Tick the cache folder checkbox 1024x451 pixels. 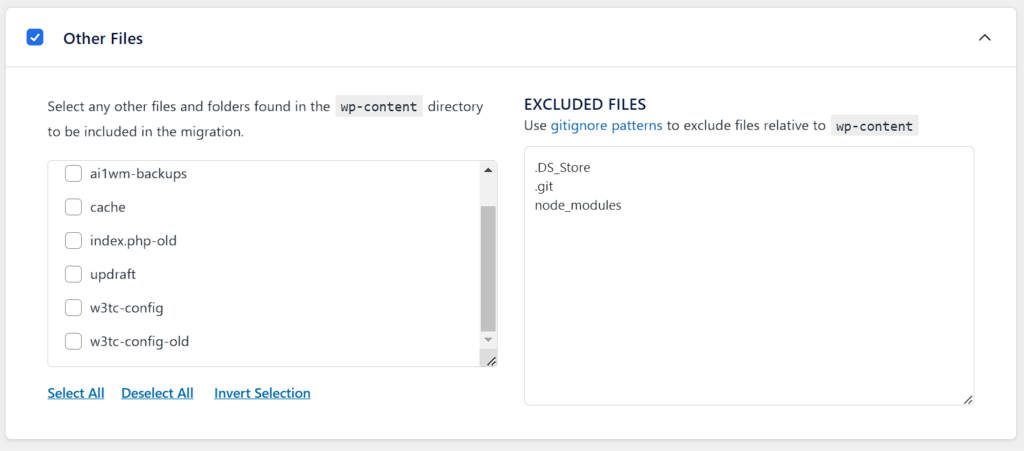coord(74,208)
